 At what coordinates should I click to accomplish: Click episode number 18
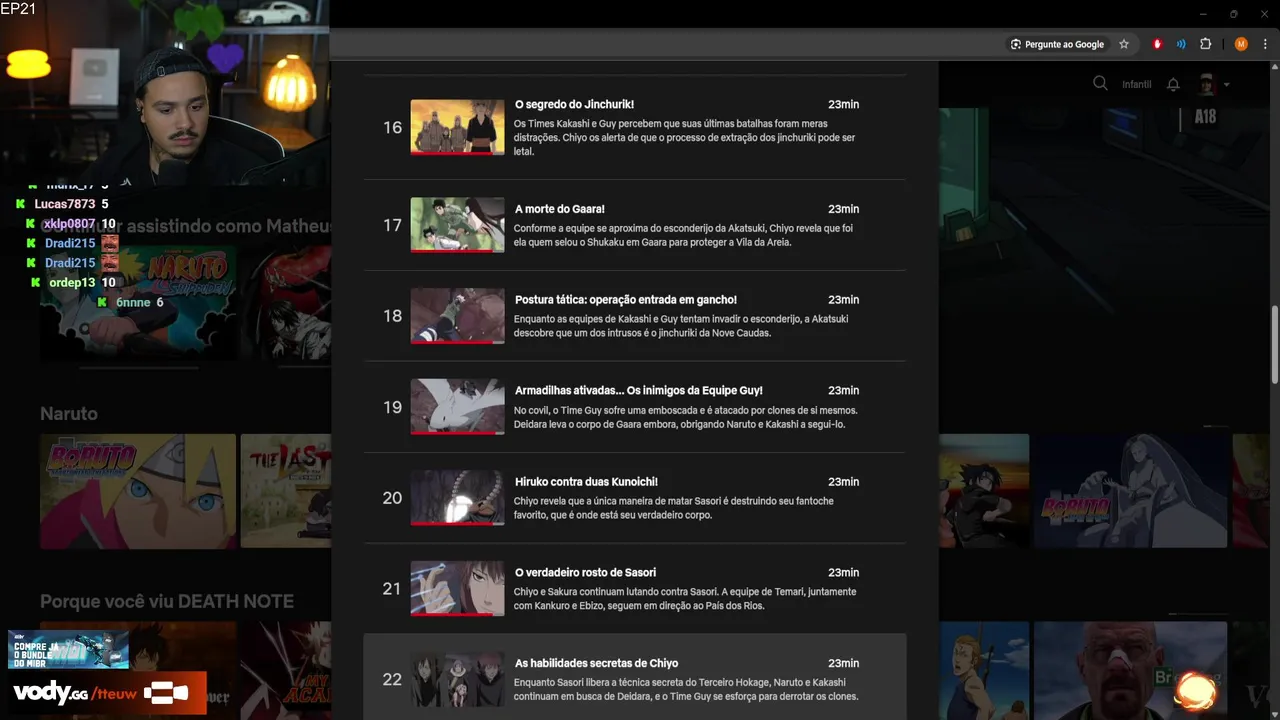click(x=392, y=315)
